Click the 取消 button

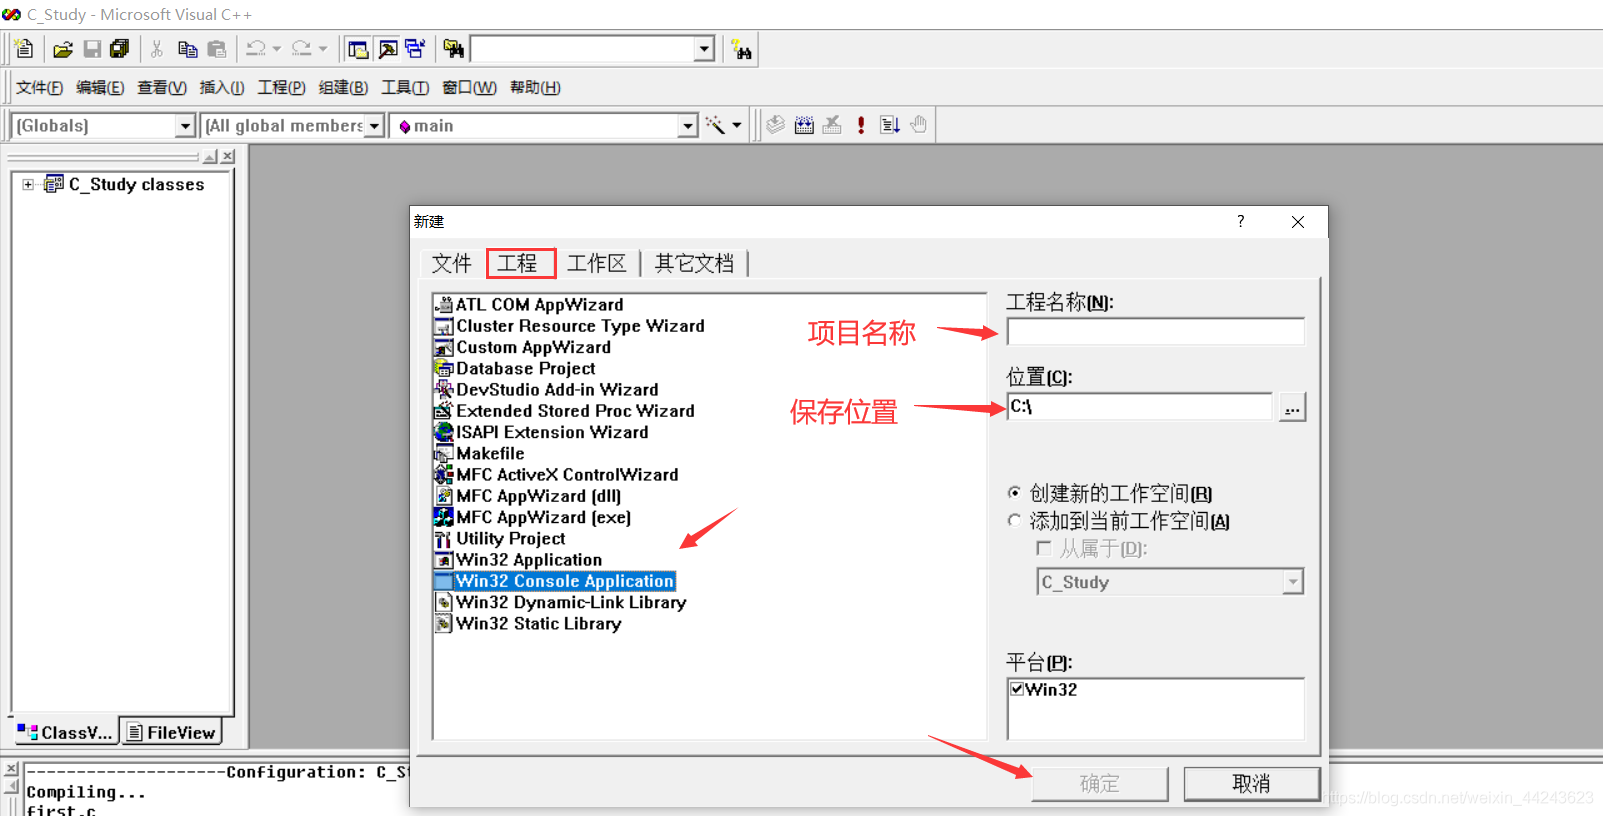[1252, 784]
